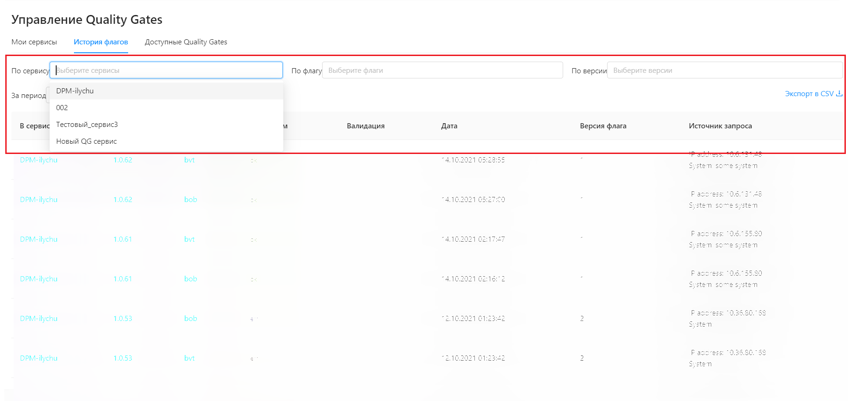Open the 'Выберите флаги' flag filter
The height and width of the screenshot is (401, 848).
click(x=442, y=71)
